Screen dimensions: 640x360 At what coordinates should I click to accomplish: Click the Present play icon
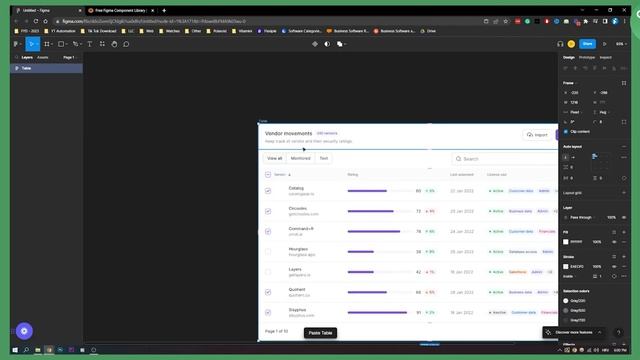click(604, 44)
